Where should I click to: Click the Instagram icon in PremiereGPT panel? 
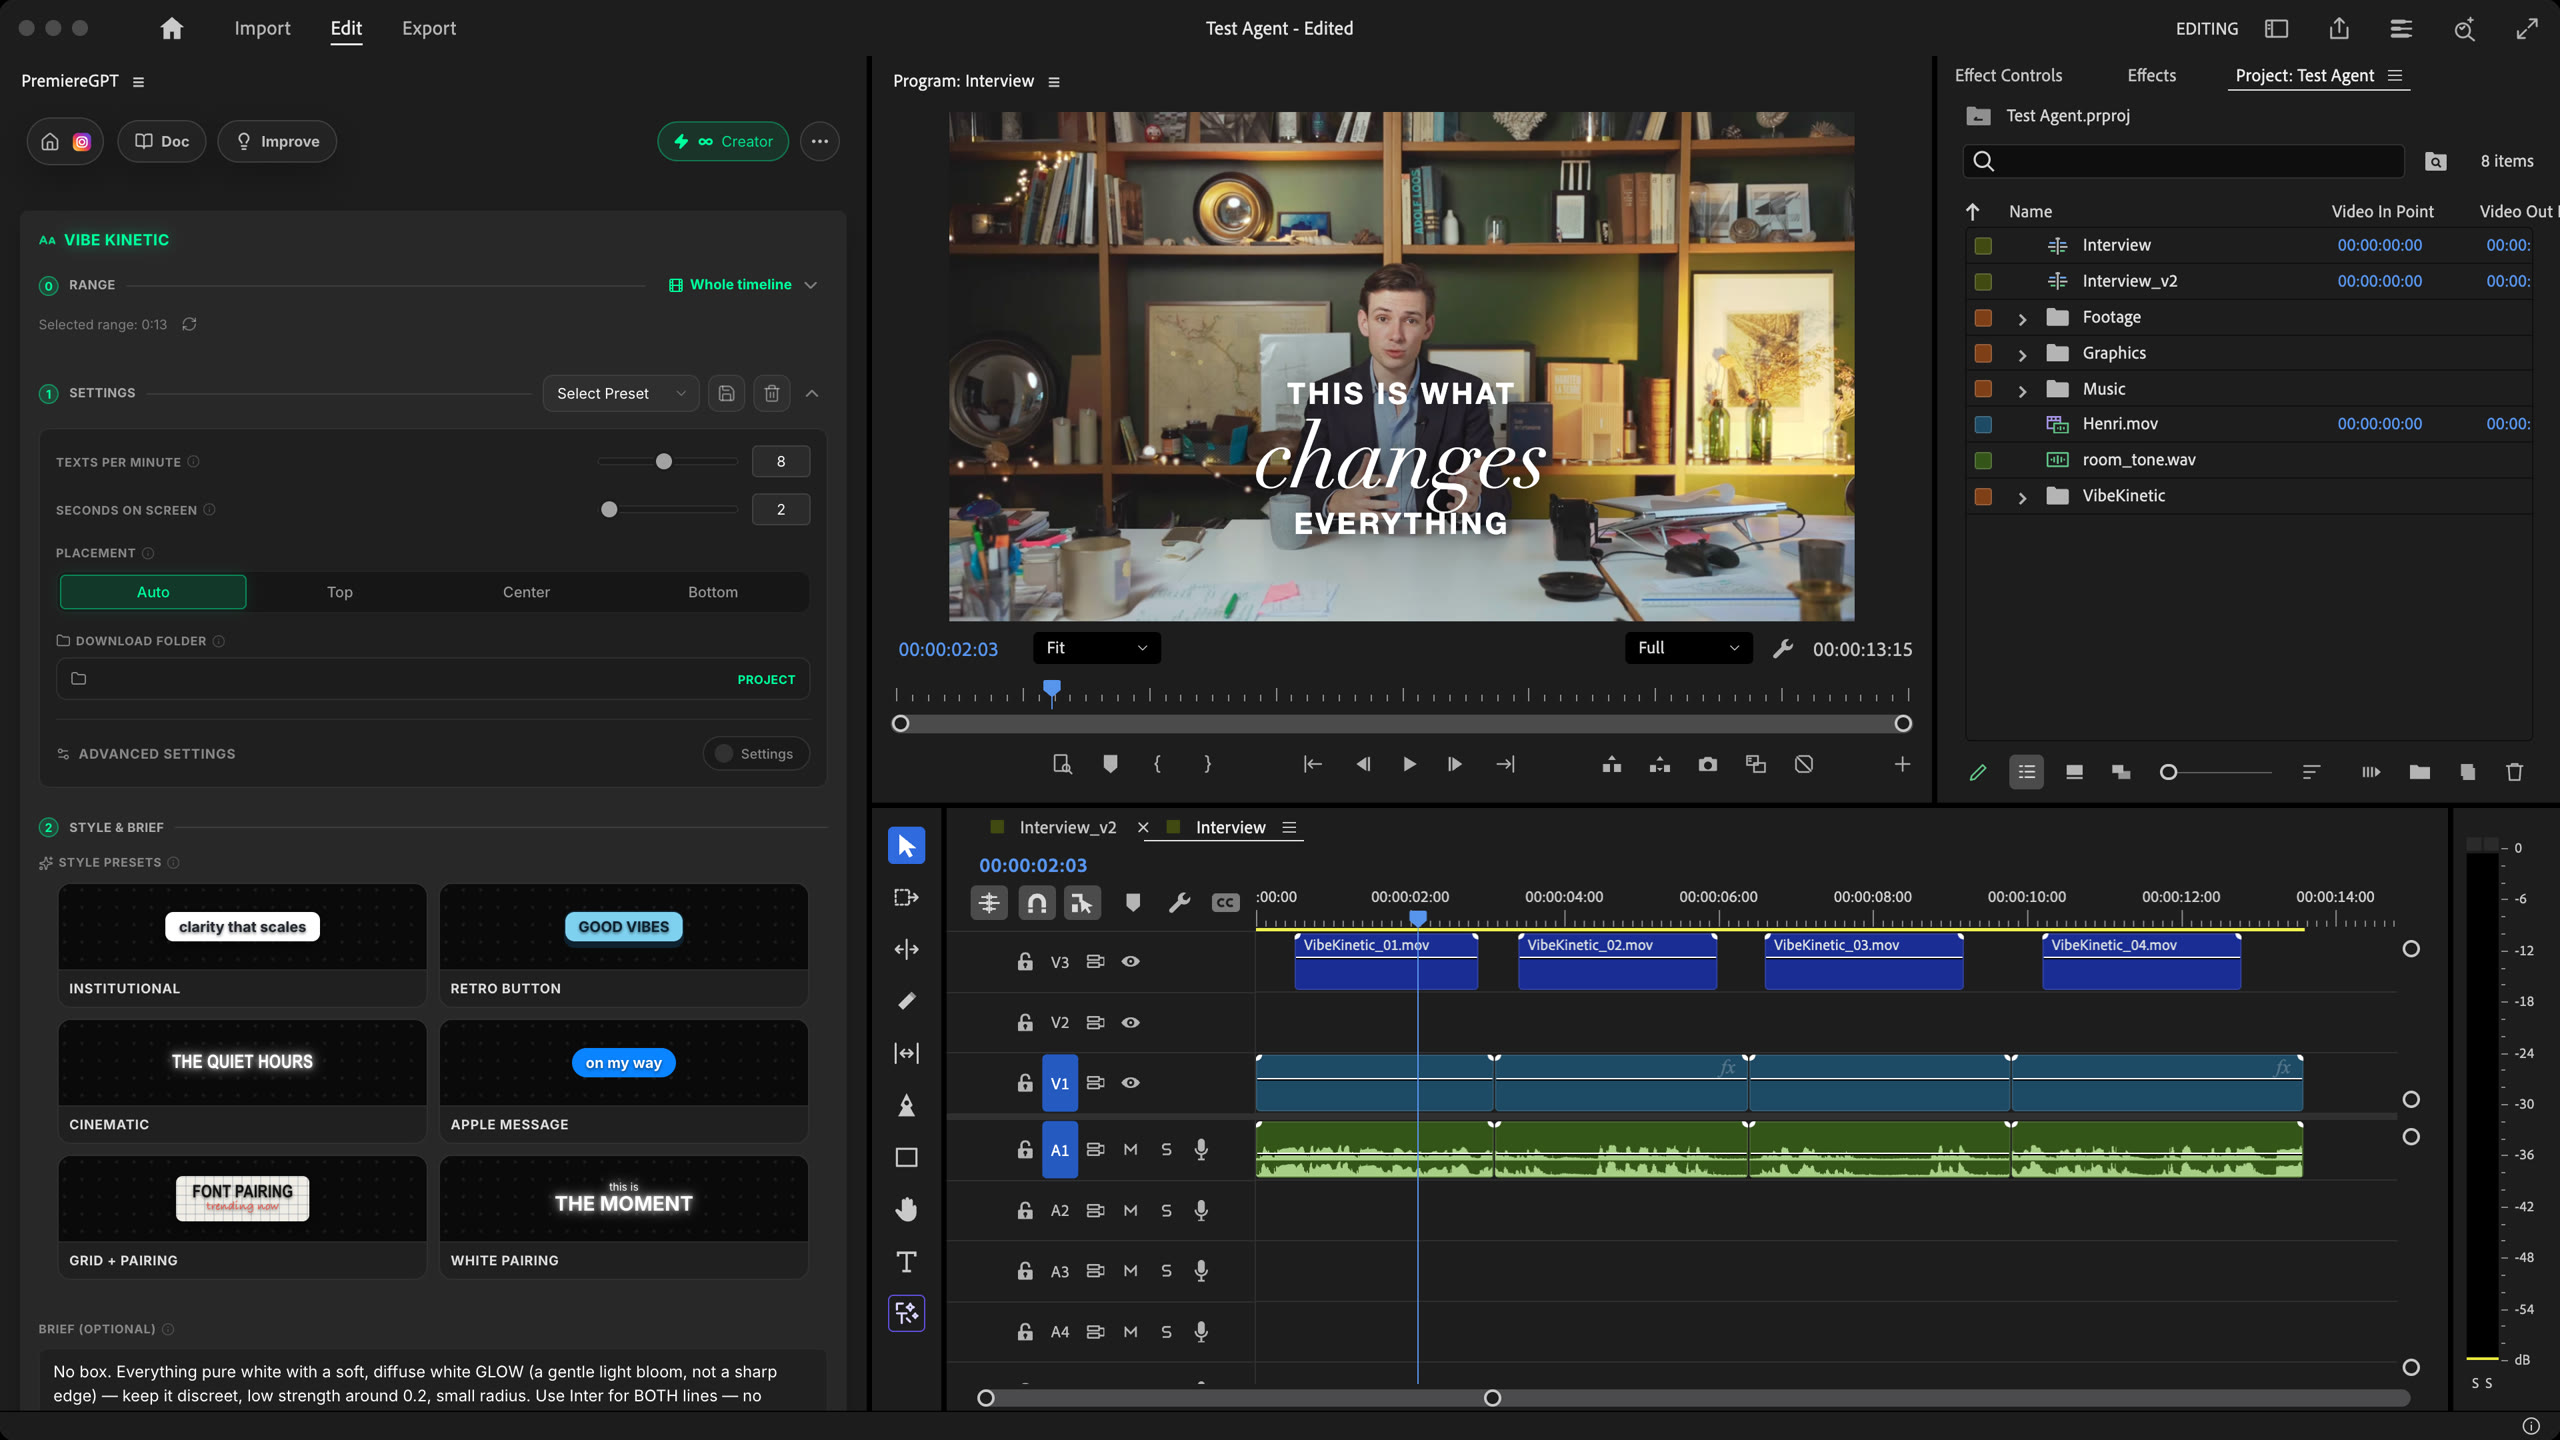coord(82,142)
